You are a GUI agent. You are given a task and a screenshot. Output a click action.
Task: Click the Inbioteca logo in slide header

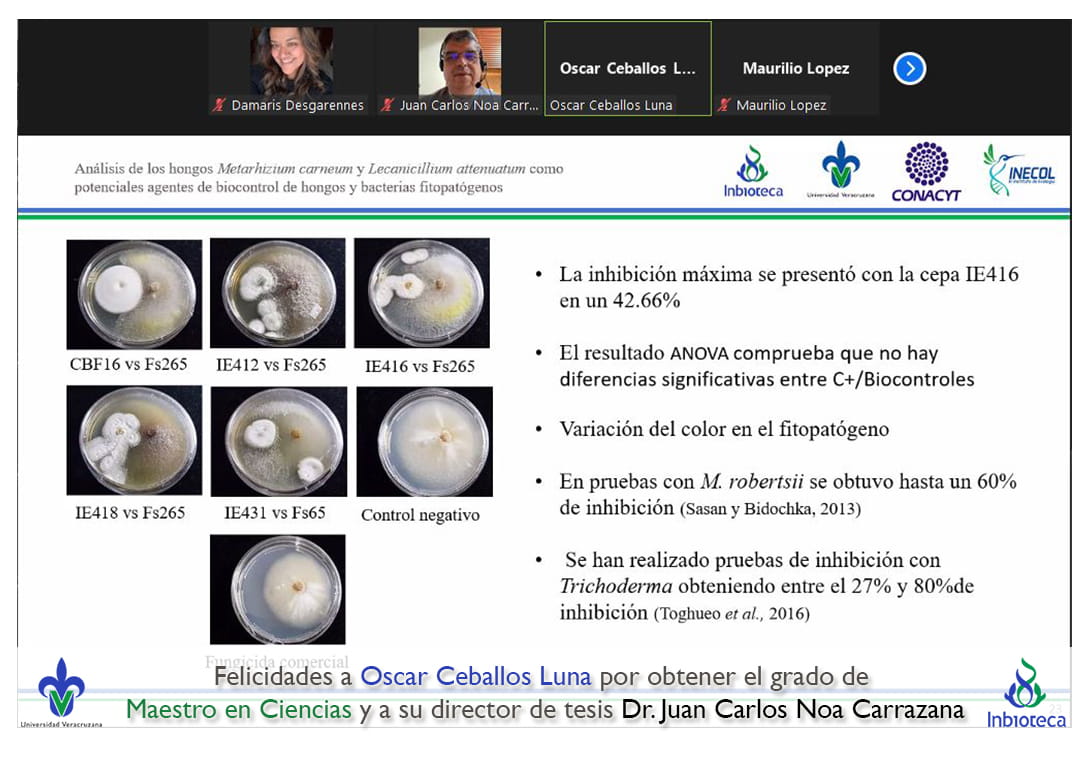(753, 171)
